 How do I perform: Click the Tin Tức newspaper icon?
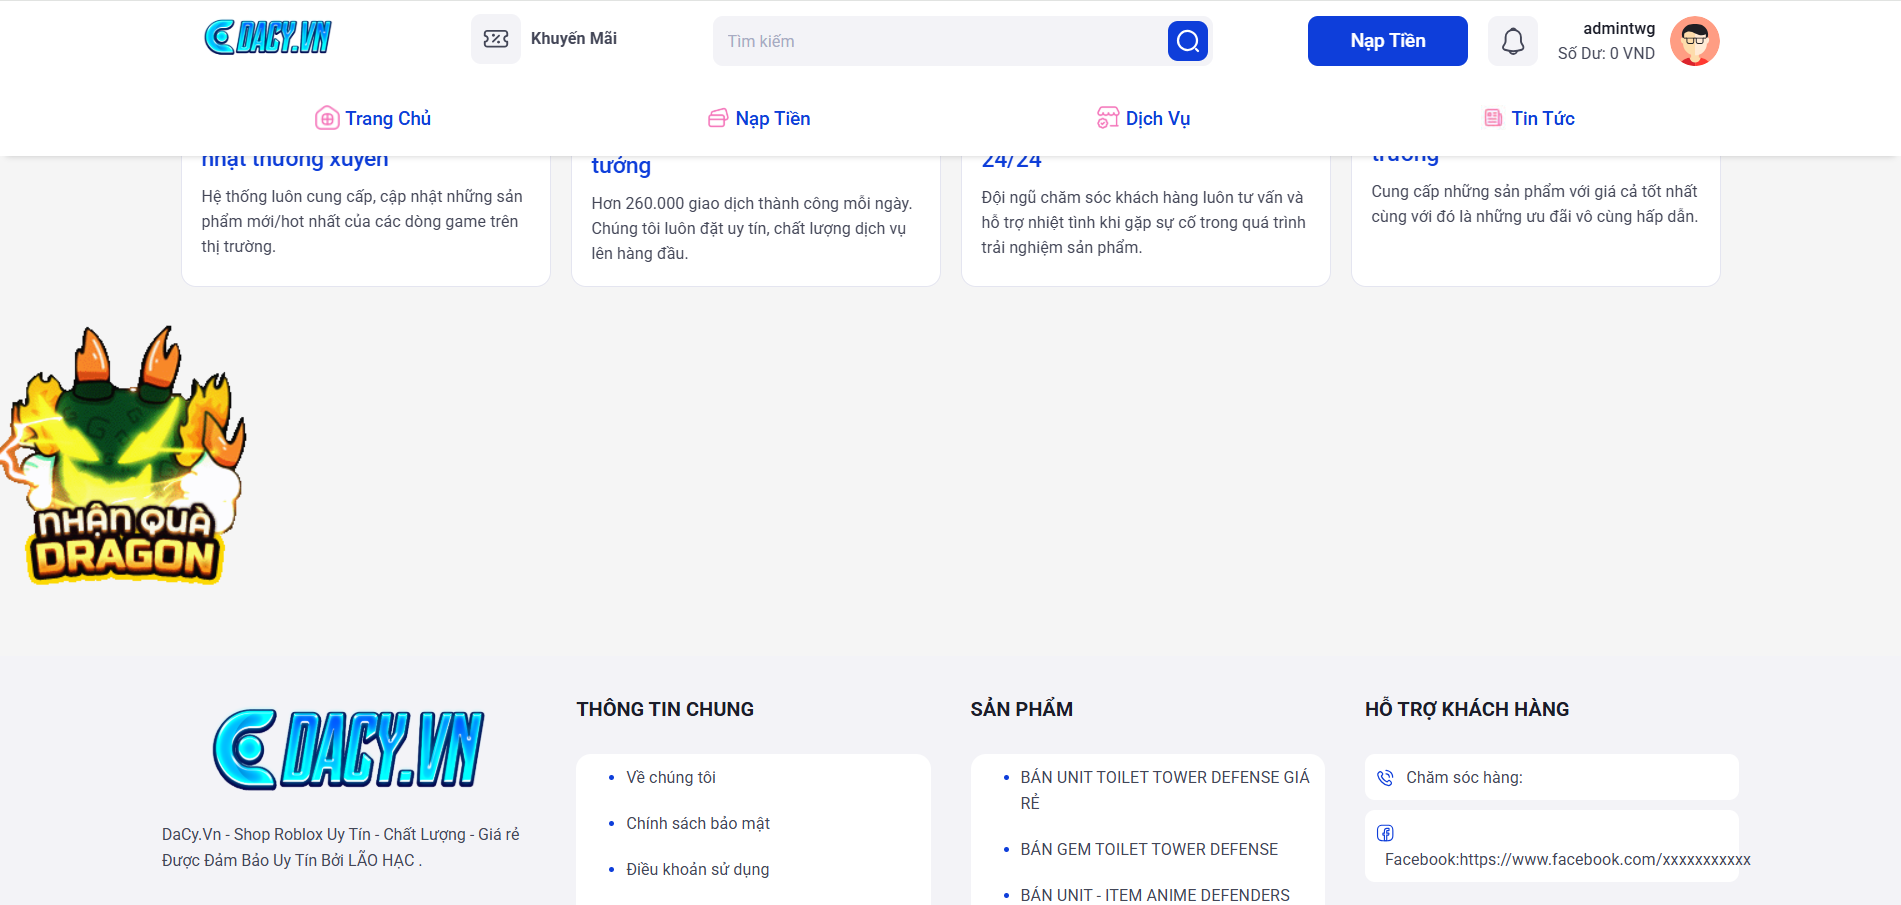coord(1493,118)
